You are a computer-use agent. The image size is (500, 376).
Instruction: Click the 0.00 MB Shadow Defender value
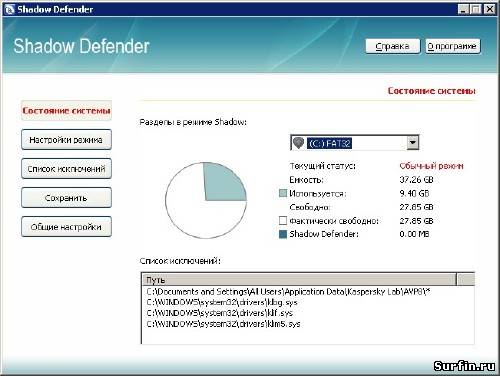414,234
